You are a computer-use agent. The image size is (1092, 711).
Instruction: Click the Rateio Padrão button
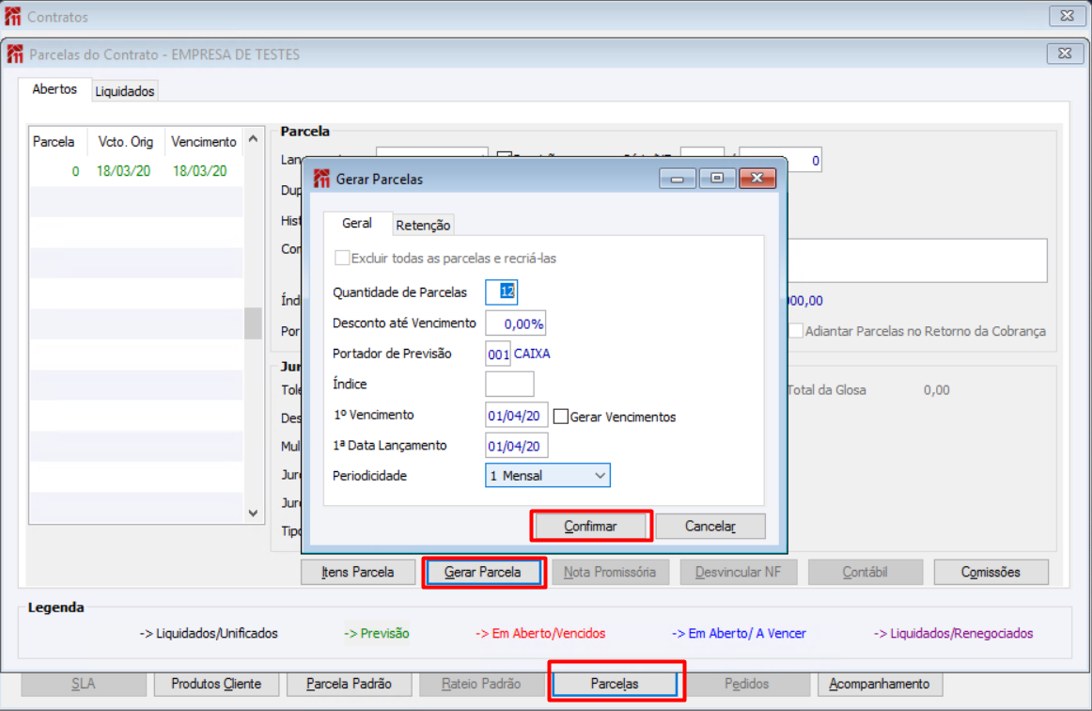tap(481, 684)
